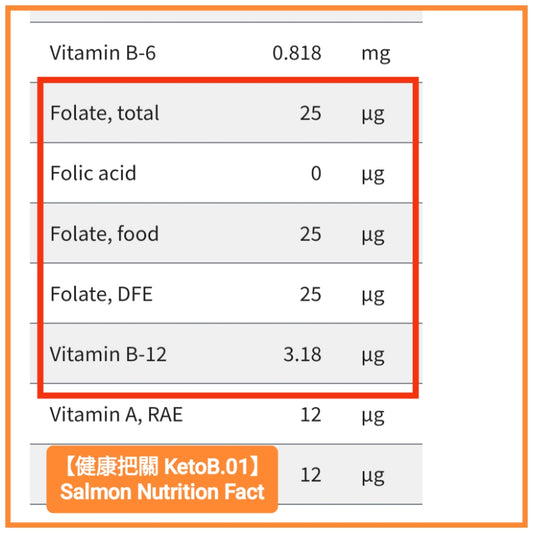533x533 pixels.
Task: Select the Folate, food row label
Action: [104, 234]
